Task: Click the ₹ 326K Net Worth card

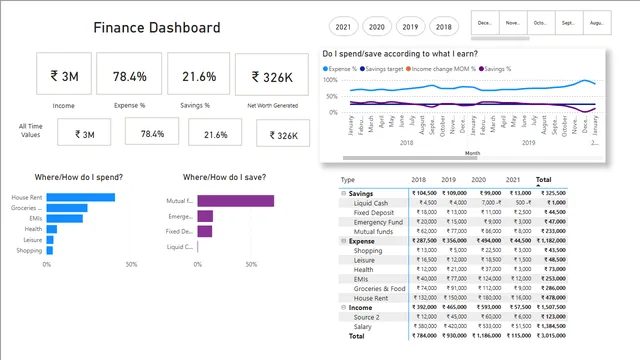Action: click(272, 74)
